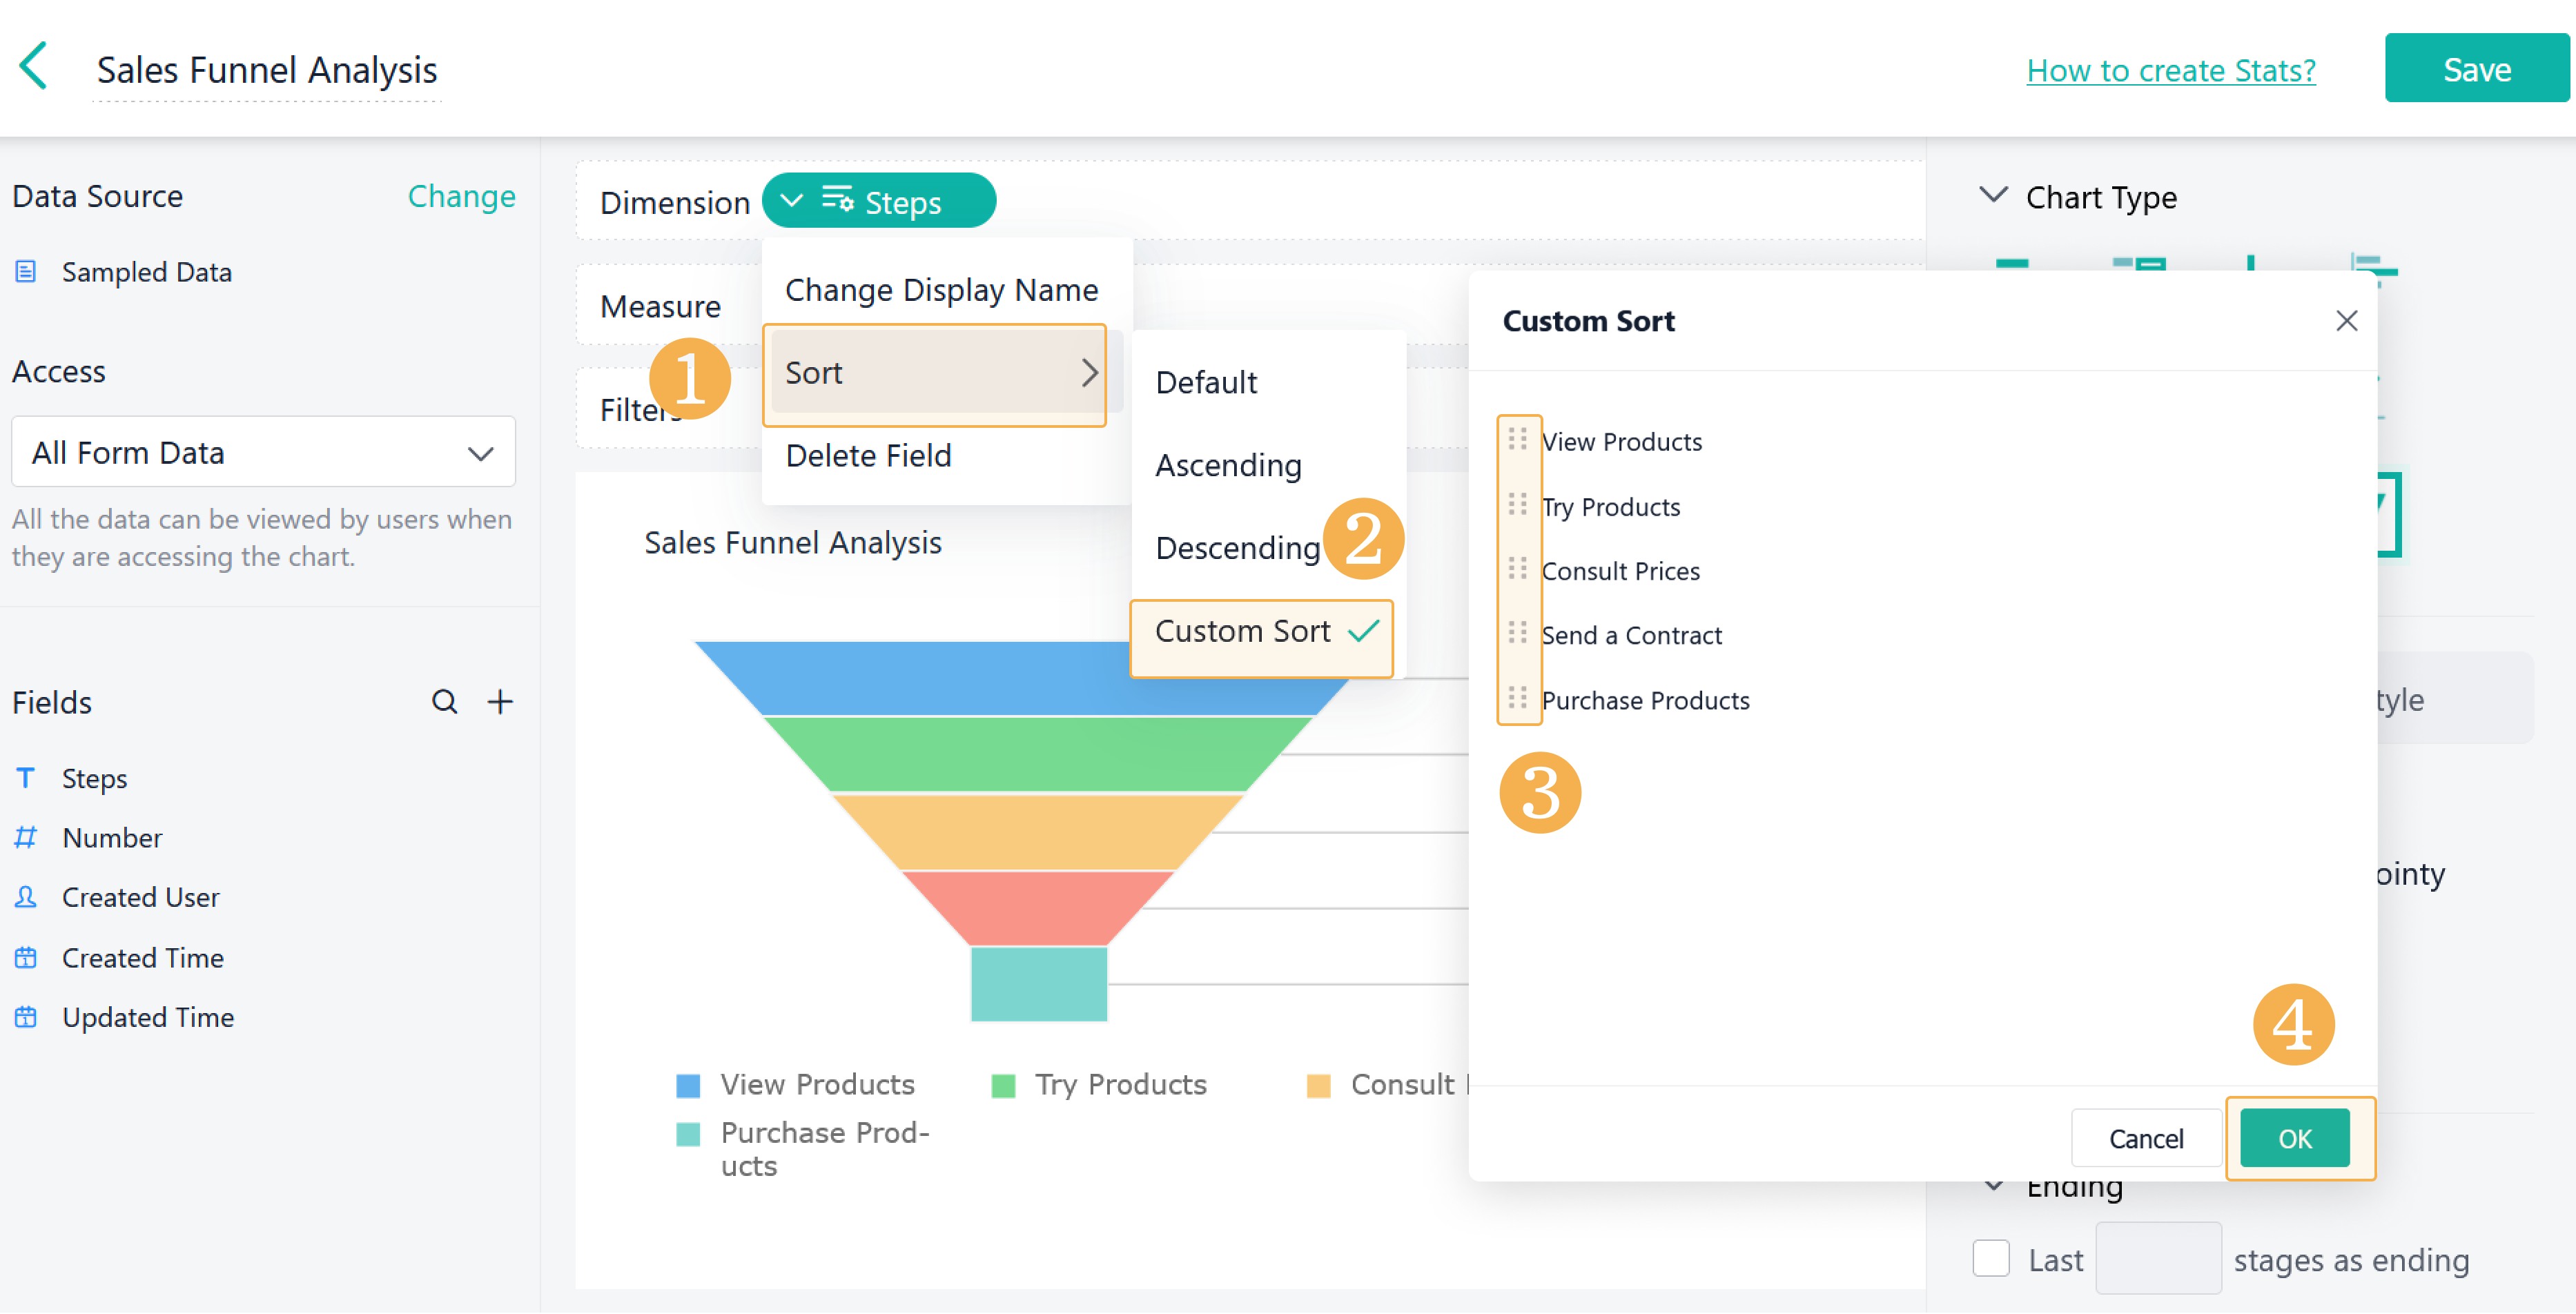Screen dimensions: 2576x1314
Task: Click drag handle beside View Products
Action: (1517, 440)
